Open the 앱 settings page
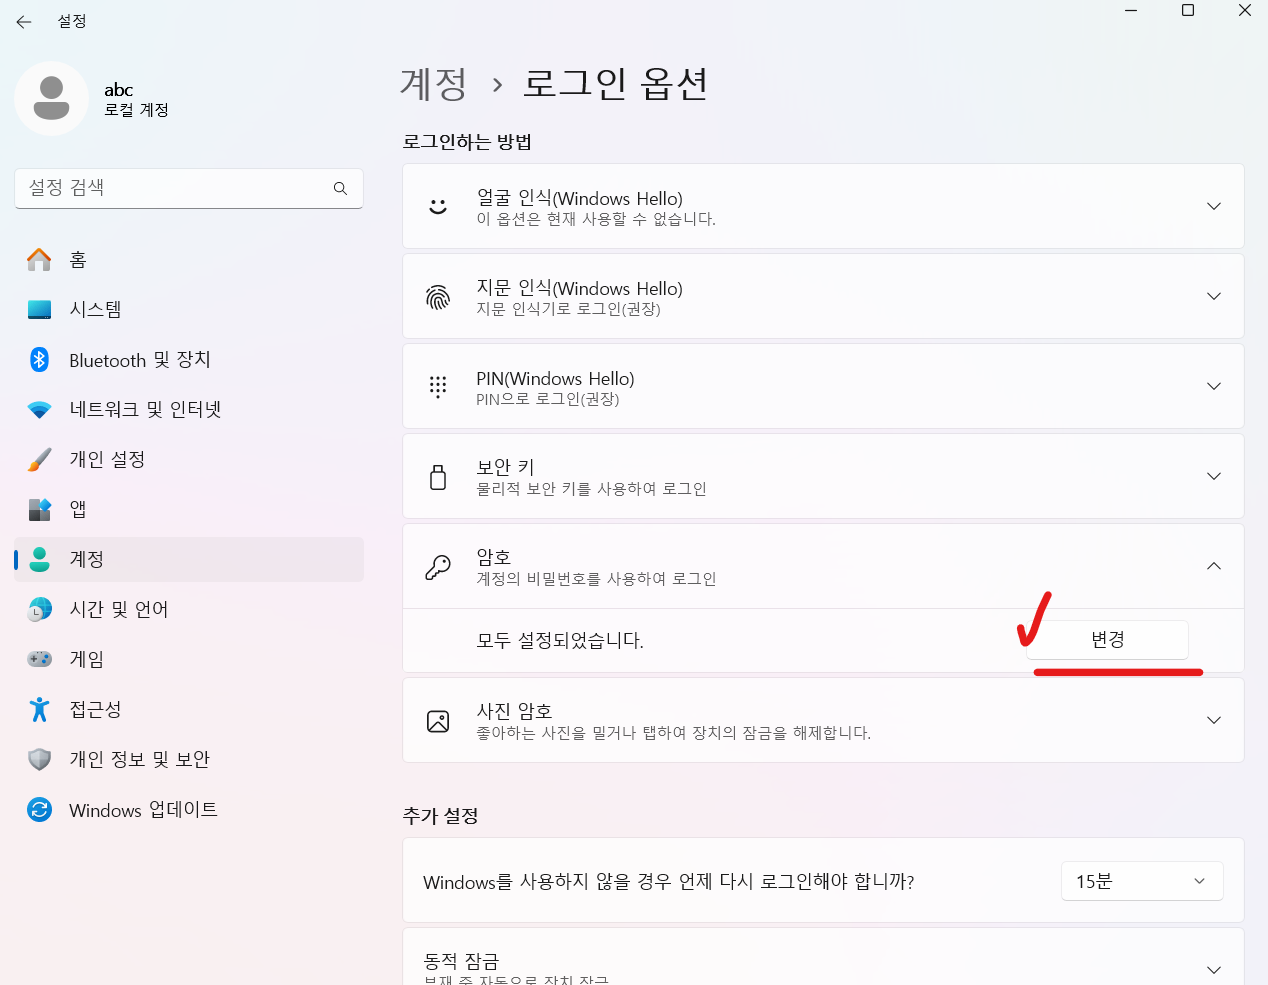 pyautogui.click(x=189, y=510)
